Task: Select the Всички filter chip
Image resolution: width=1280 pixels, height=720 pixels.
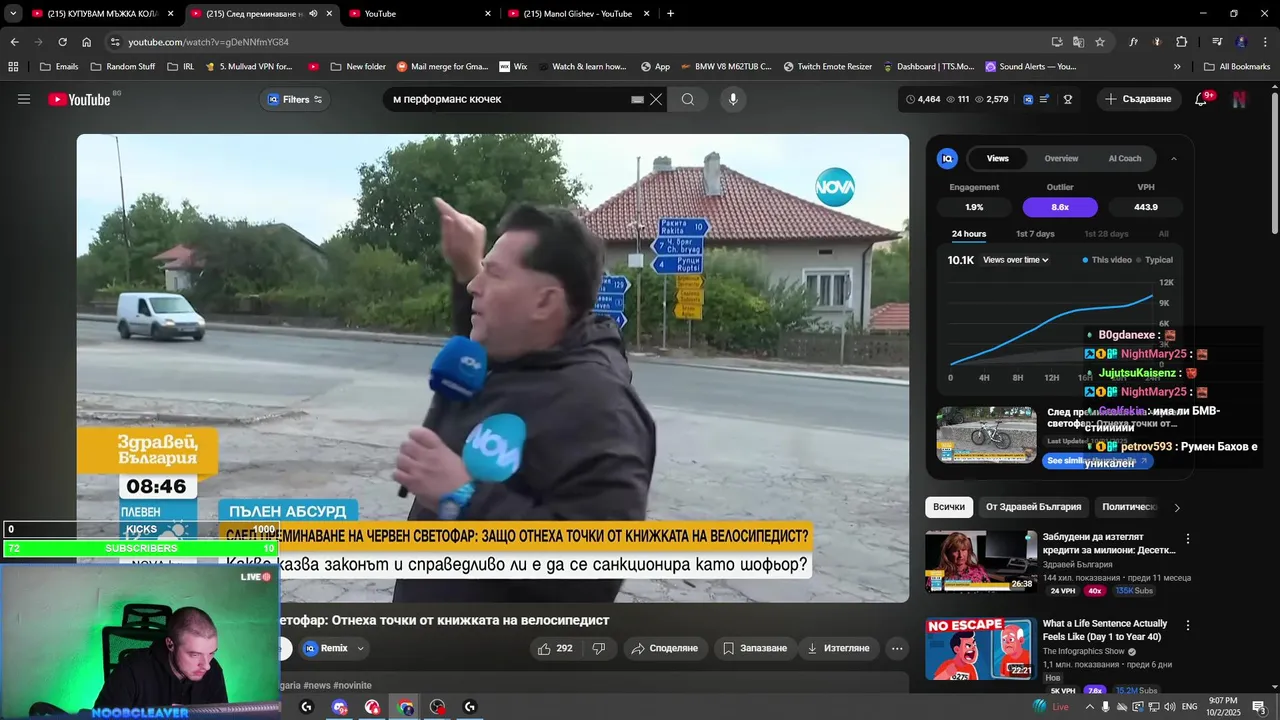Action: coord(949,507)
